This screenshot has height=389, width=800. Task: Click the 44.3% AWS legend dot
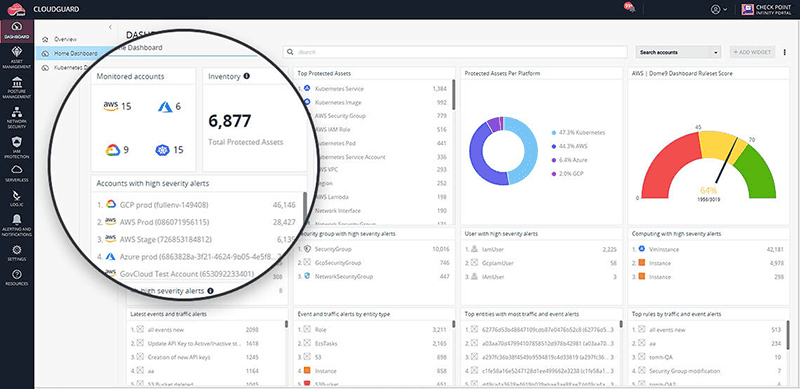554,147
